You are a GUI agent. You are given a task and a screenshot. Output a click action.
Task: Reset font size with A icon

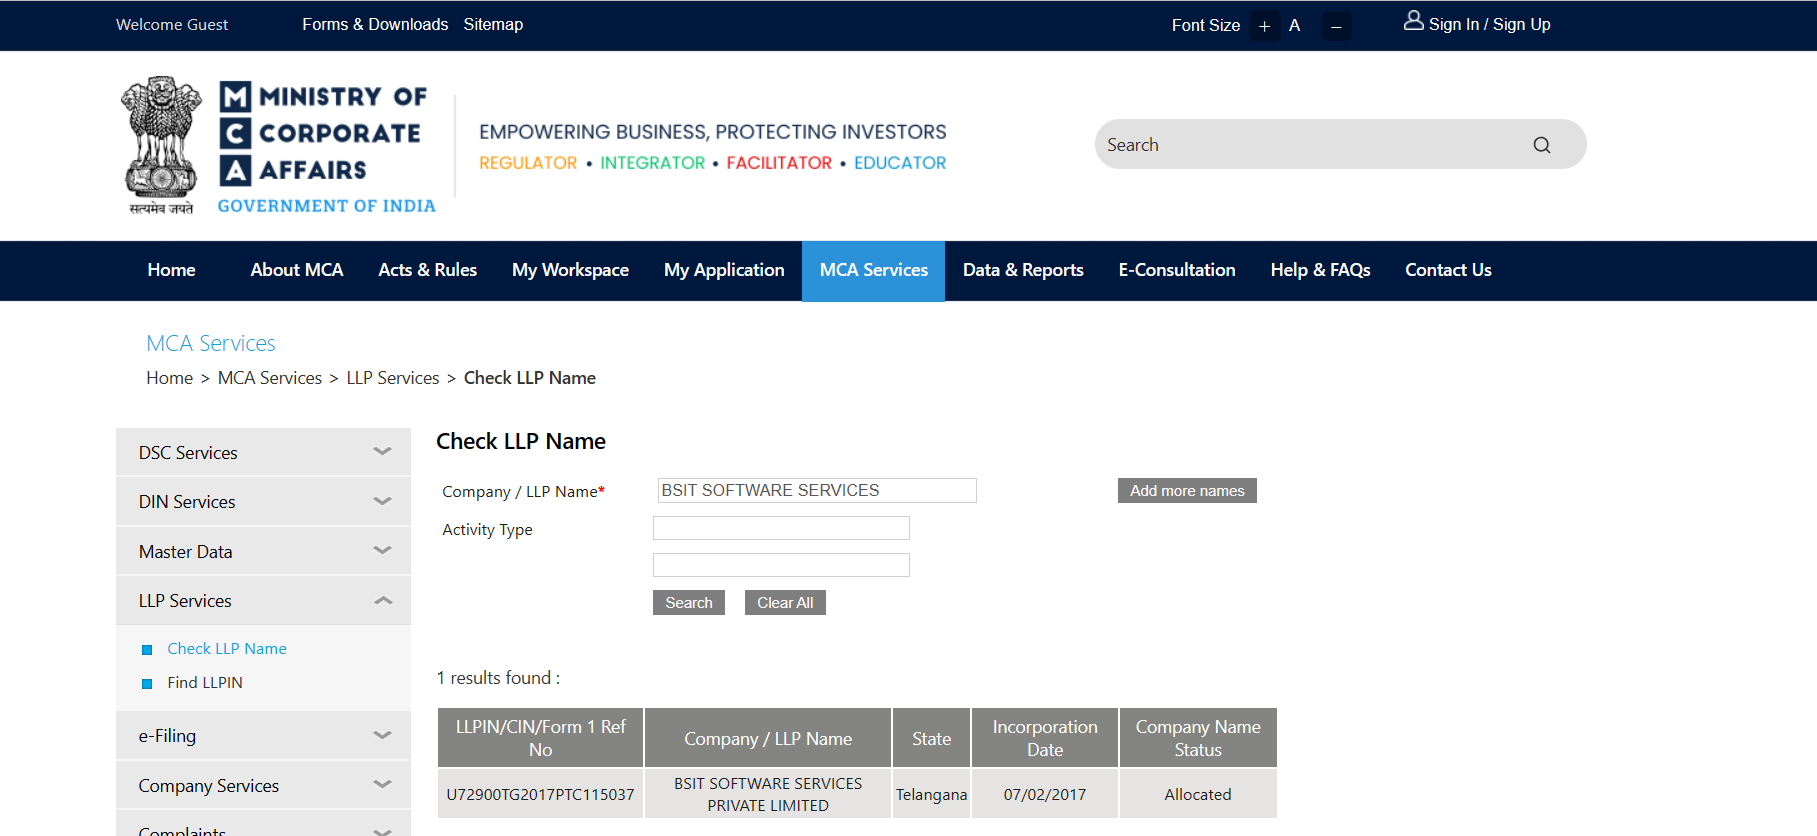click(1295, 25)
